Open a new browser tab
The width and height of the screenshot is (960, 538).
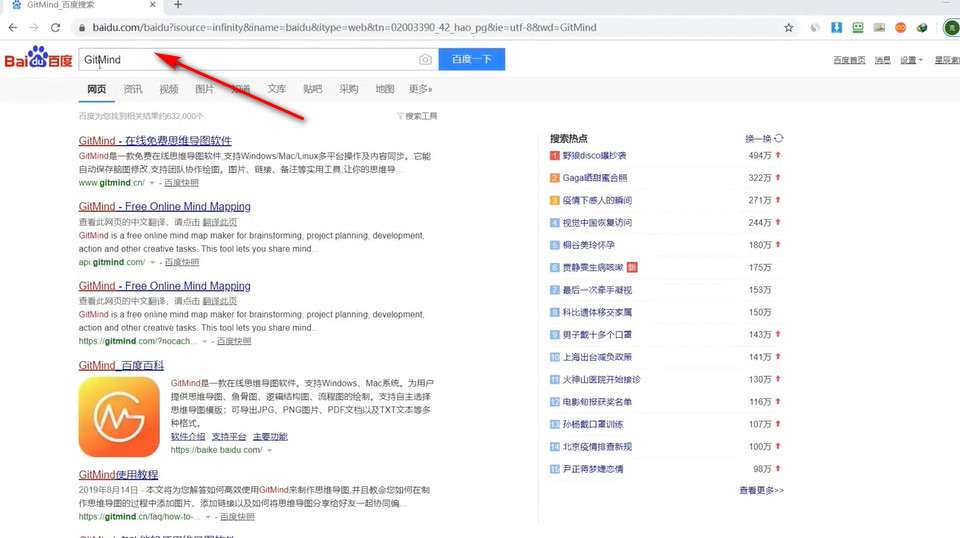[178, 5]
